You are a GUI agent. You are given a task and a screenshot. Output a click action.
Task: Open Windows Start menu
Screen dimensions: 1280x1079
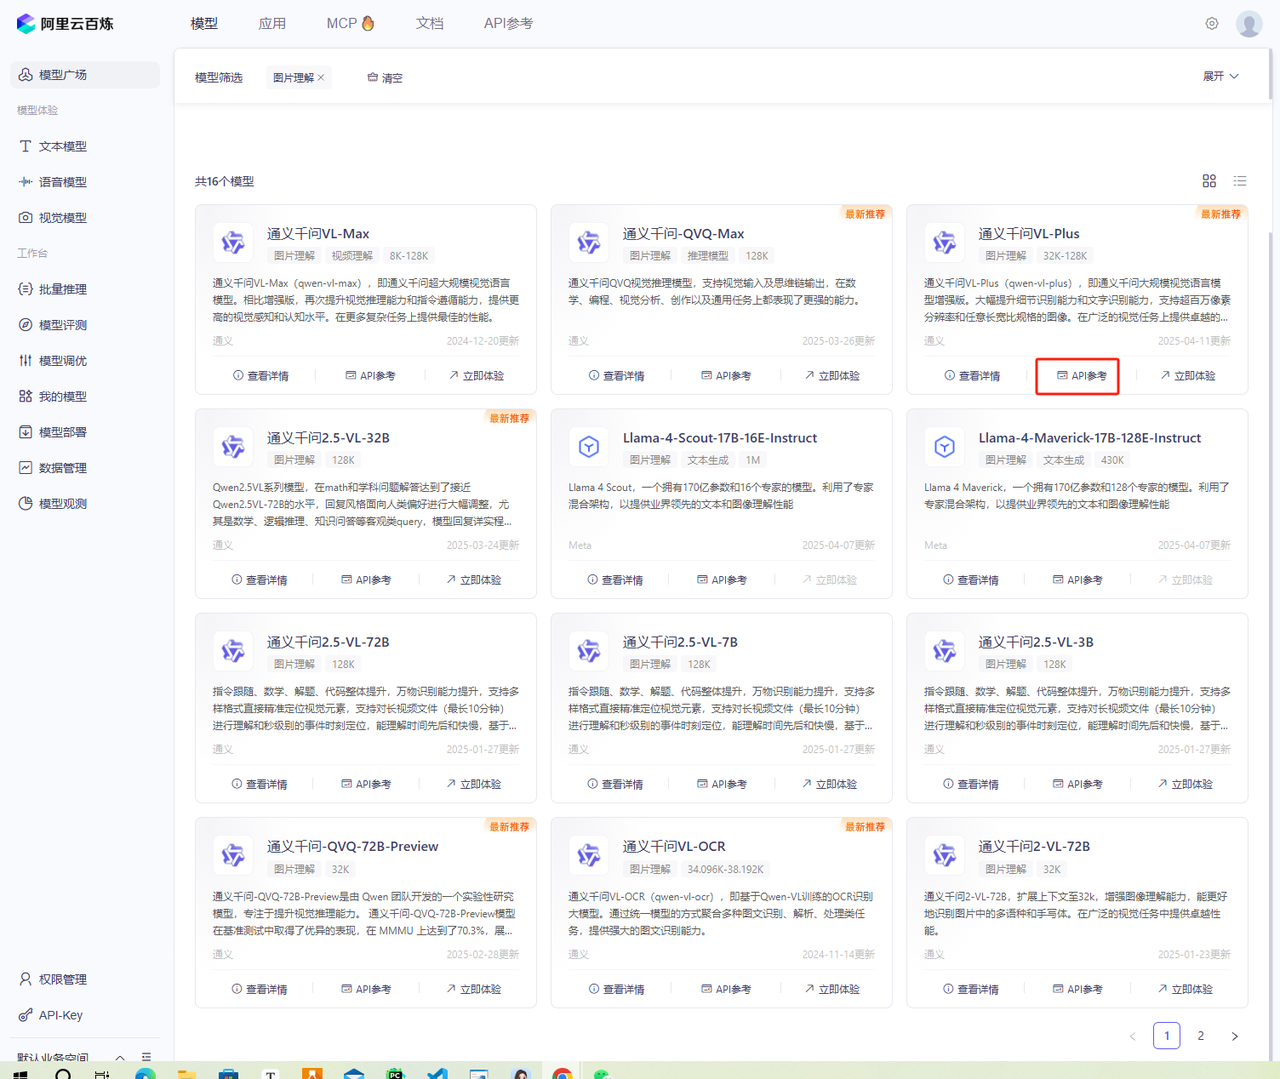point(20,1074)
